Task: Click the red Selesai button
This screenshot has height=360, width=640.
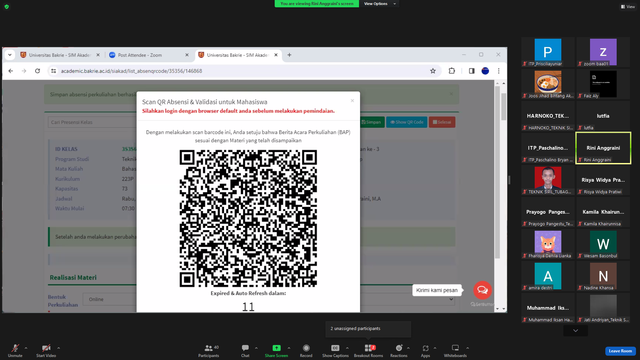Action: (442, 122)
